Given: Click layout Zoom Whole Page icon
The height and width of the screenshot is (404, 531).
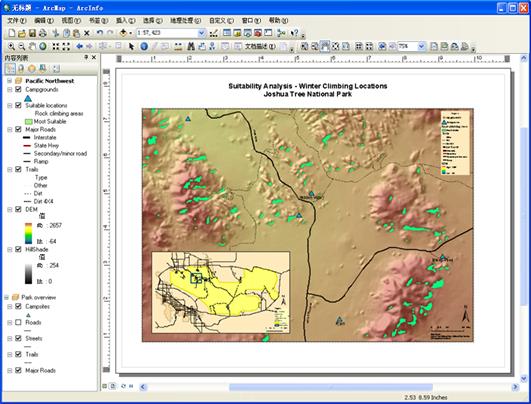Looking at the screenshot, I should point(335,46).
